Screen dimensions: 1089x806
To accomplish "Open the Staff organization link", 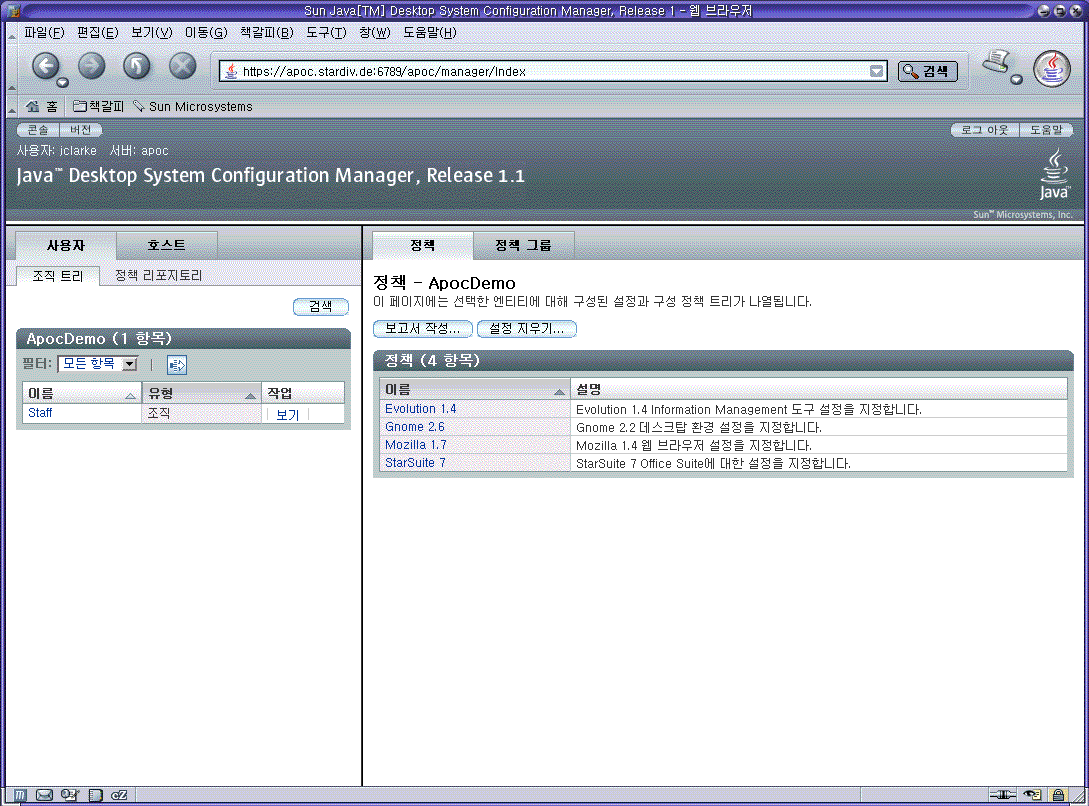I will click(x=40, y=412).
